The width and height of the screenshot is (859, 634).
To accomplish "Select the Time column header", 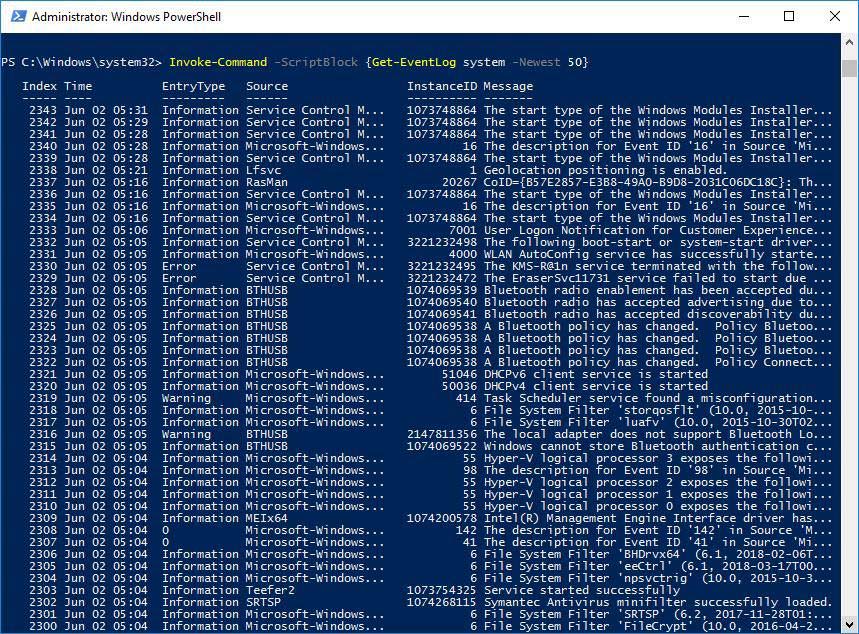I will (x=78, y=85).
